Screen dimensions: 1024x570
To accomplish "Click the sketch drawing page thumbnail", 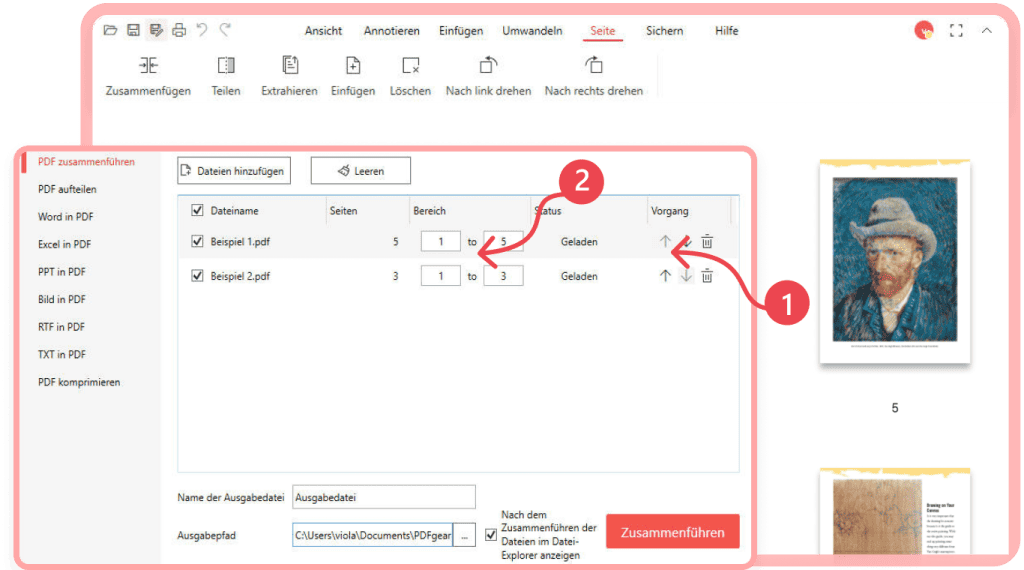I will (x=895, y=512).
